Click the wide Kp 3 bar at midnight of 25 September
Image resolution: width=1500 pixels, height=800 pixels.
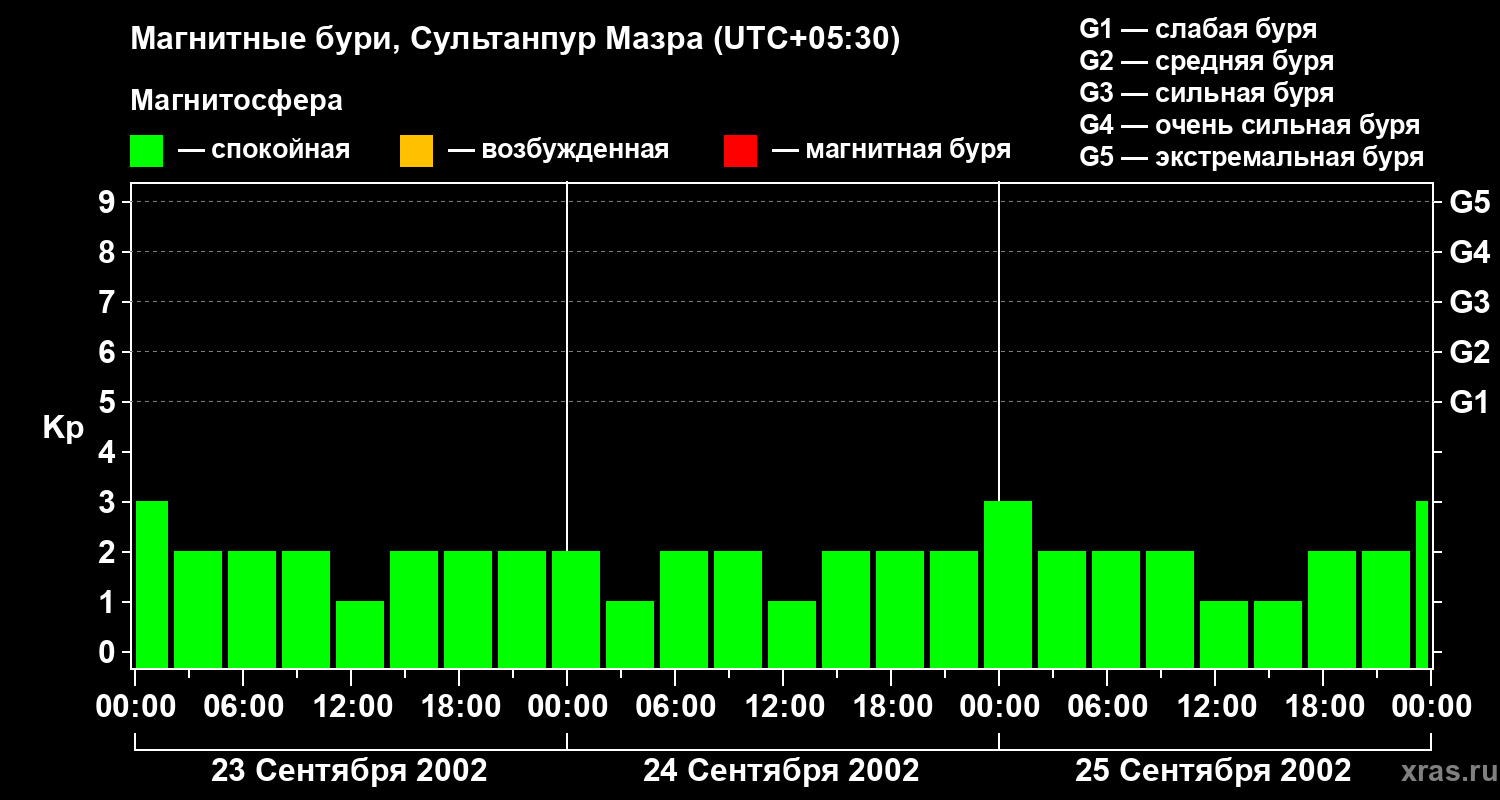tap(1008, 584)
